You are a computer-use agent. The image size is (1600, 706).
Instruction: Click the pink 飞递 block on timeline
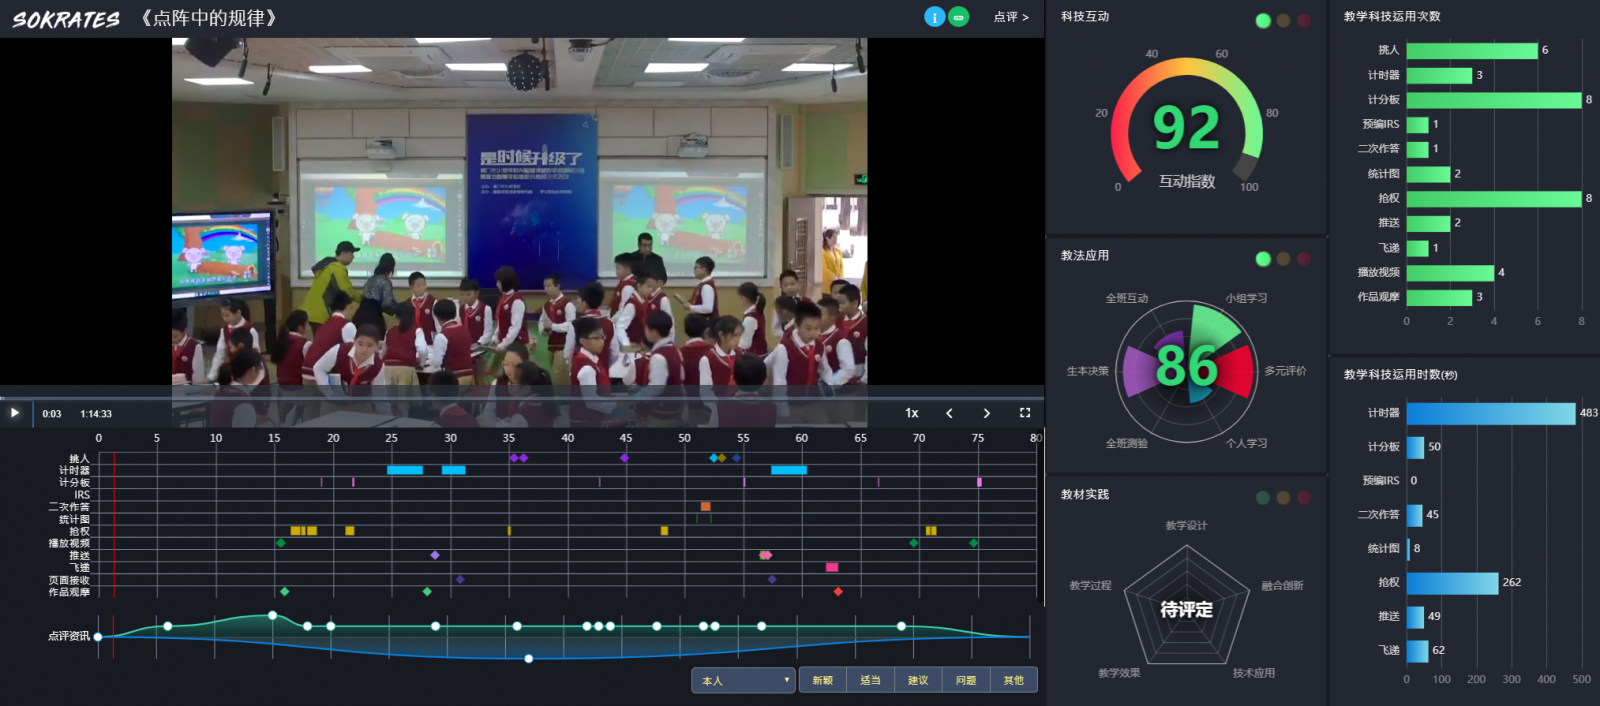coord(832,567)
